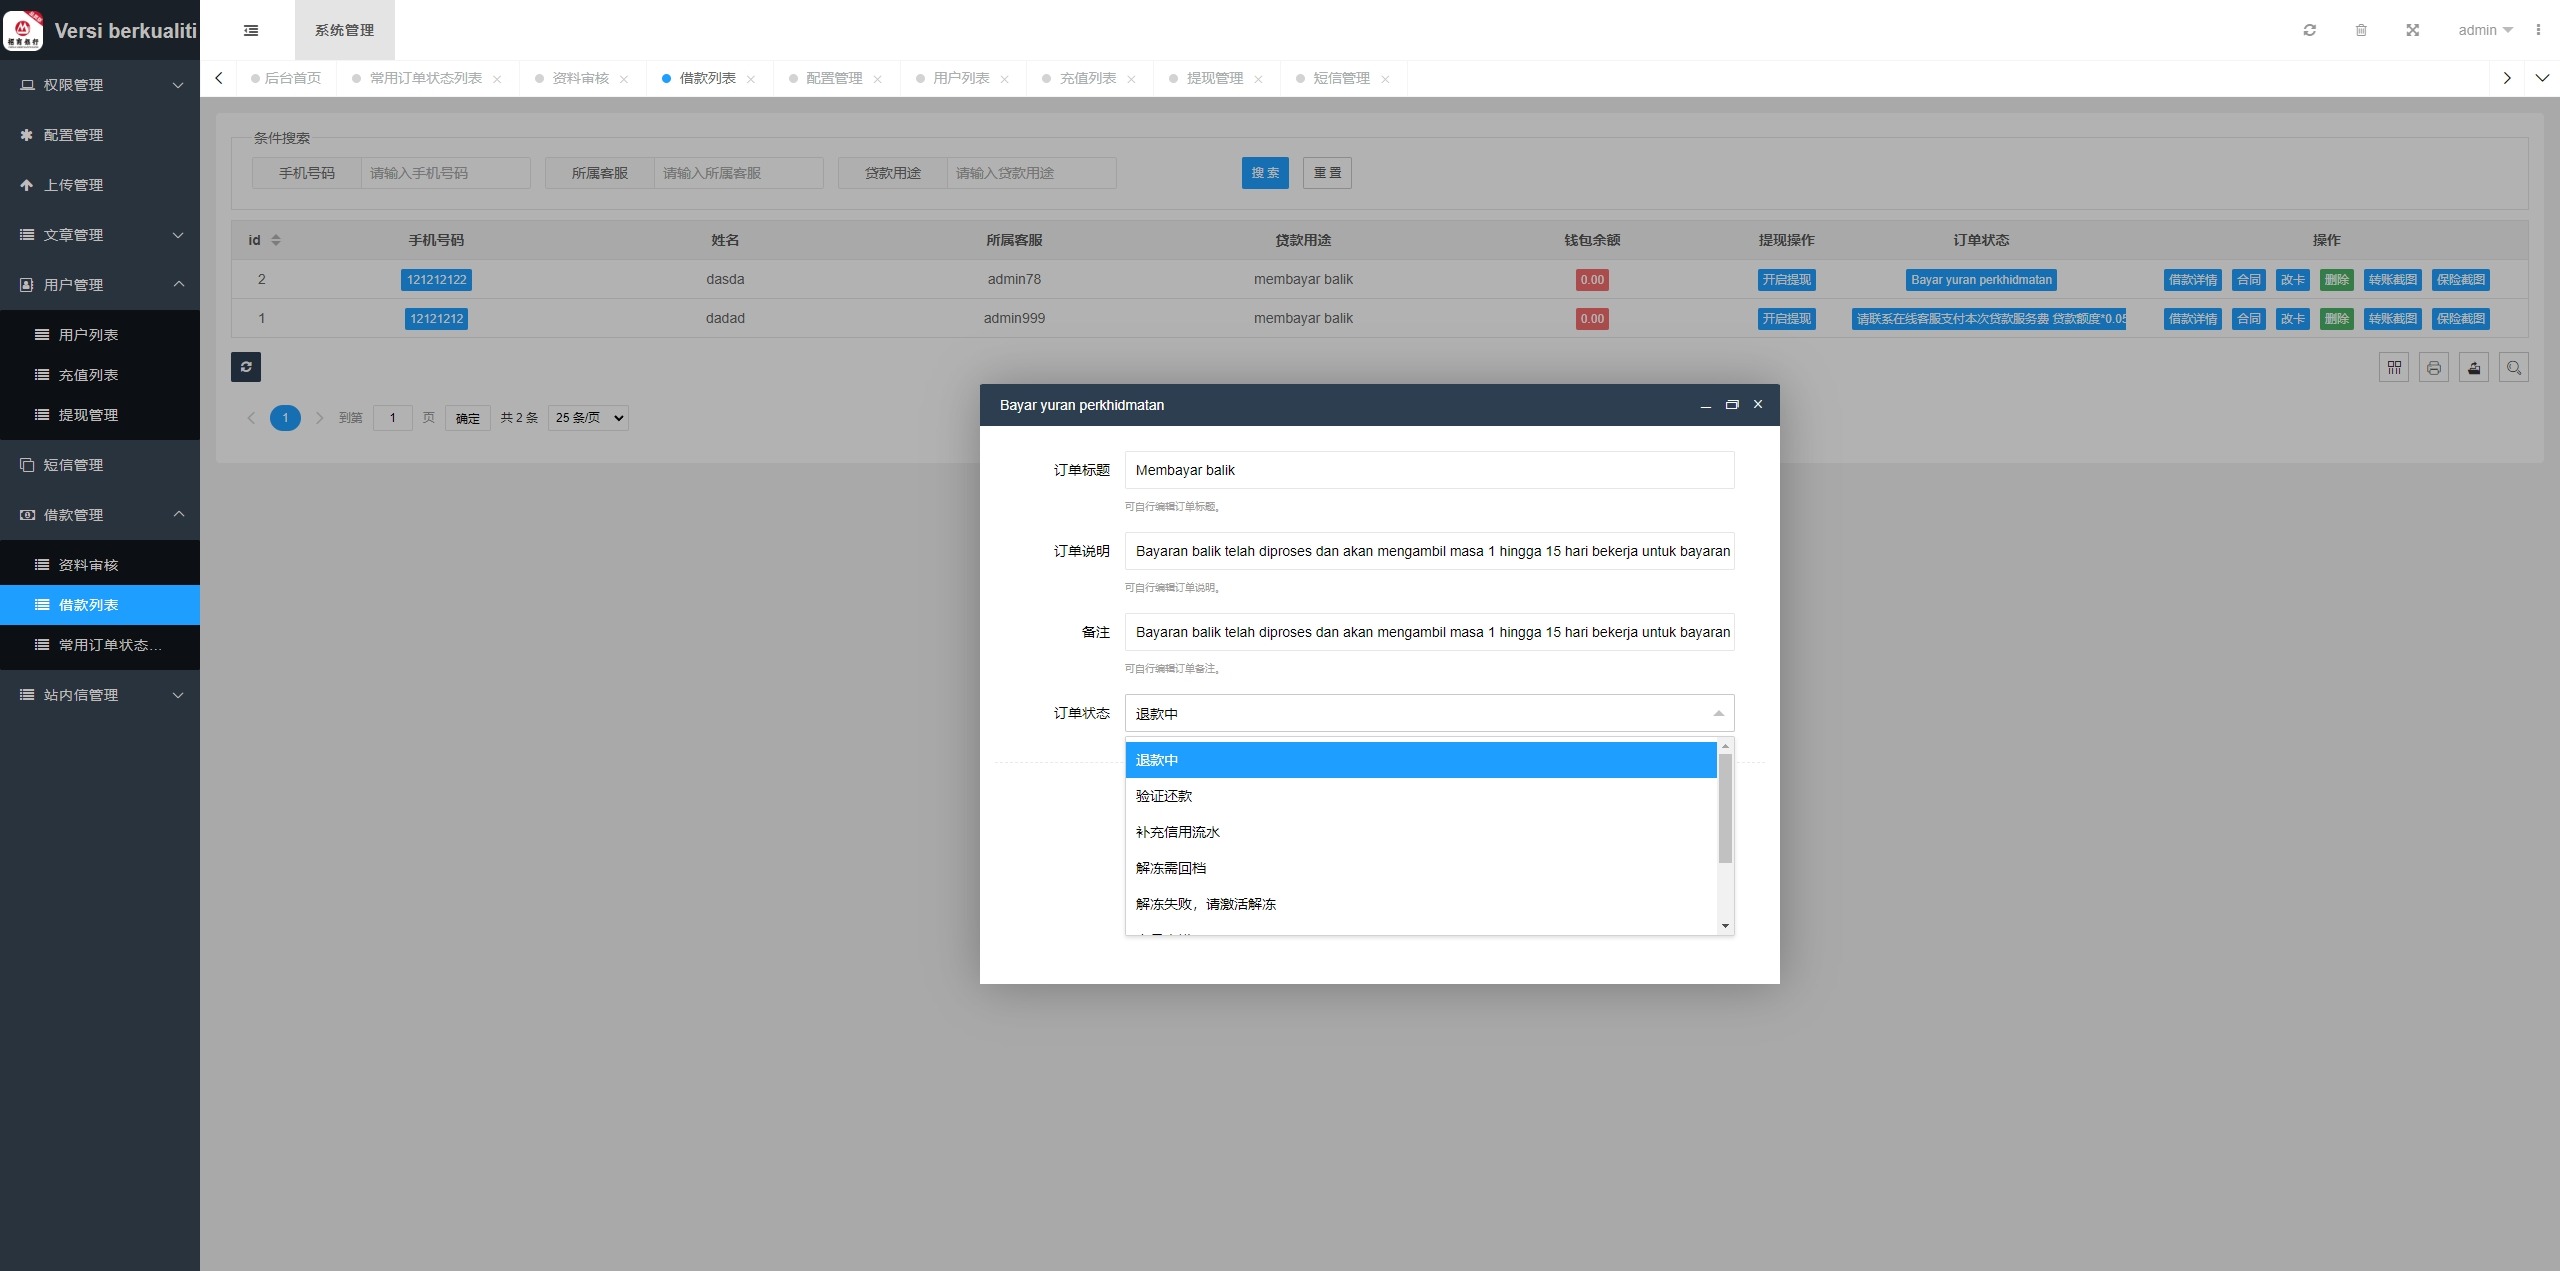Click 删除 button in dasda row
Image resolution: width=2560 pixels, height=1271 pixels.
(x=2336, y=280)
